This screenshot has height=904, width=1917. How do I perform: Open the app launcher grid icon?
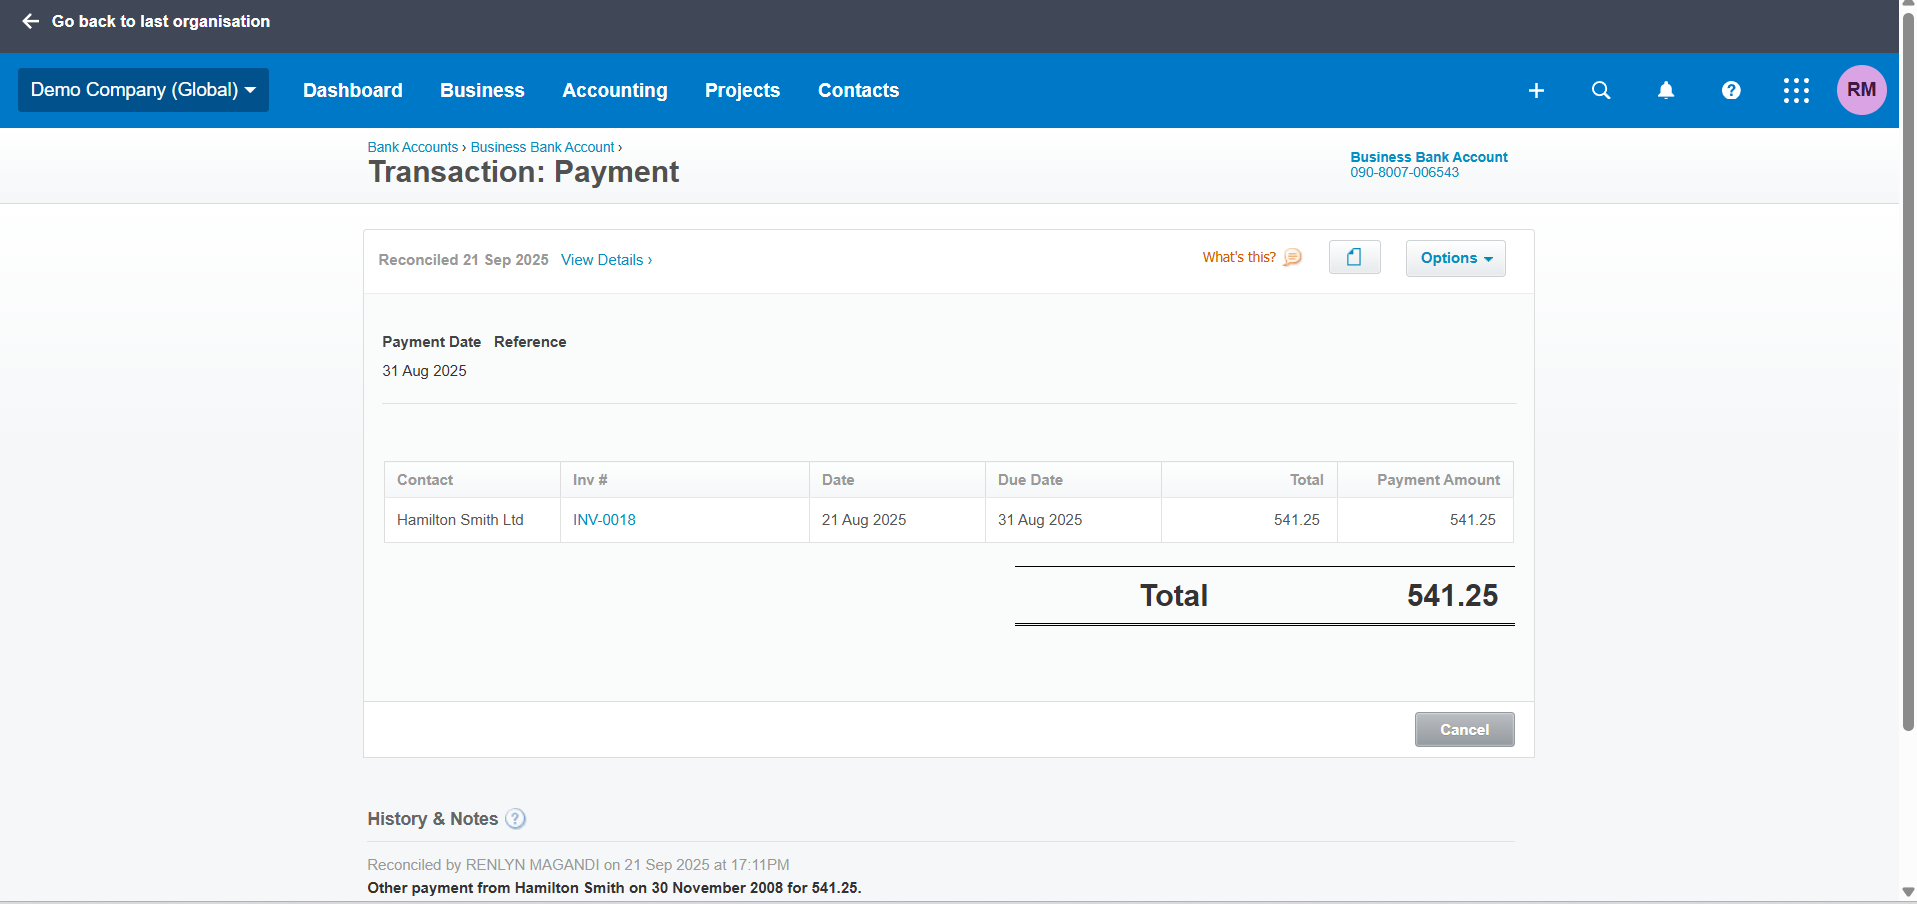point(1796,91)
